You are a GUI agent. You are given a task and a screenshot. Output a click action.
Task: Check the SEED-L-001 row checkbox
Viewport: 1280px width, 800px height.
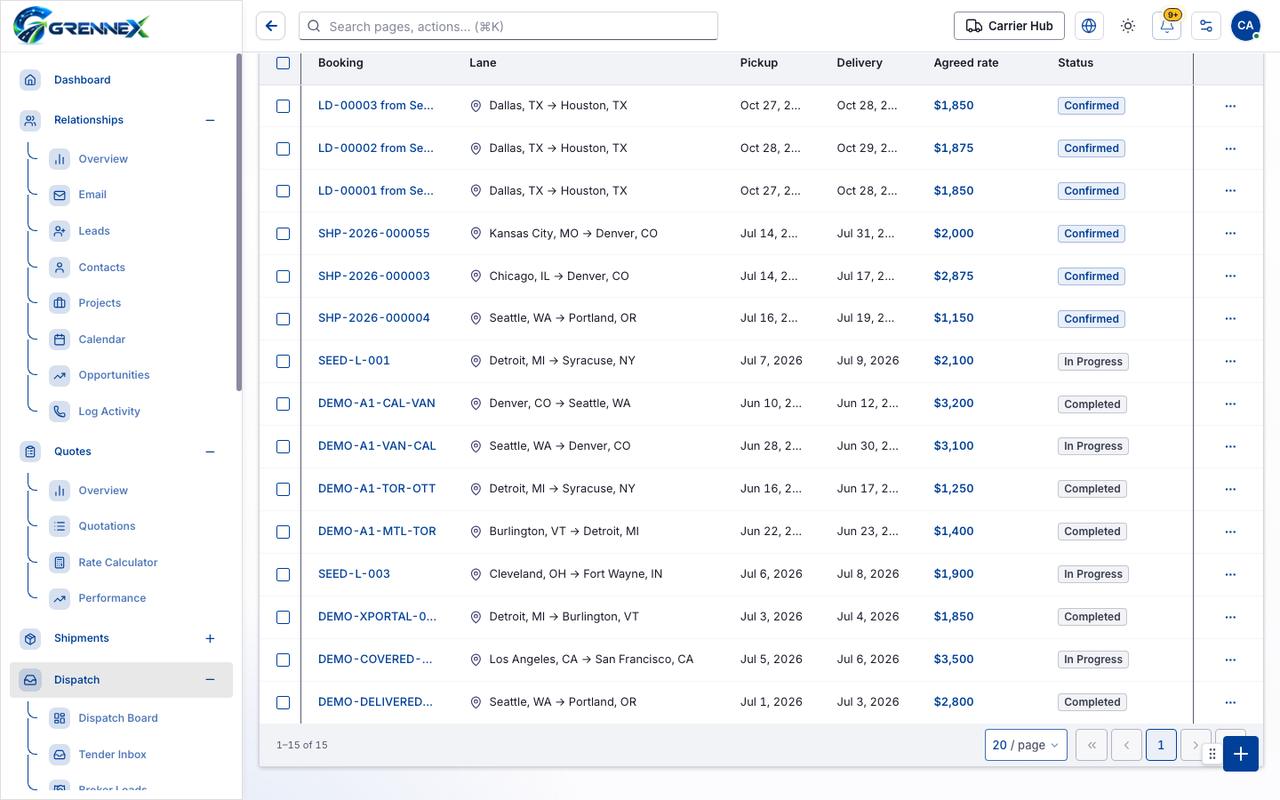point(283,361)
